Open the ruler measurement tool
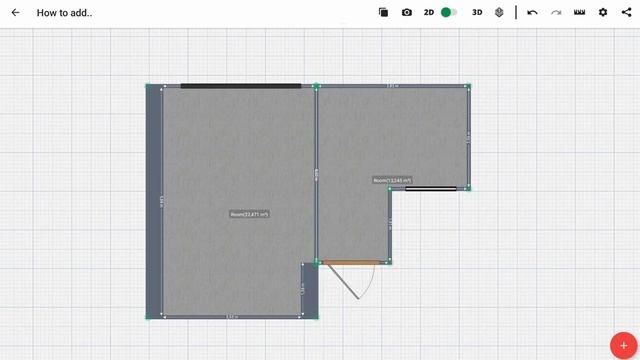This screenshot has width=640, height=360. (580, 13)
